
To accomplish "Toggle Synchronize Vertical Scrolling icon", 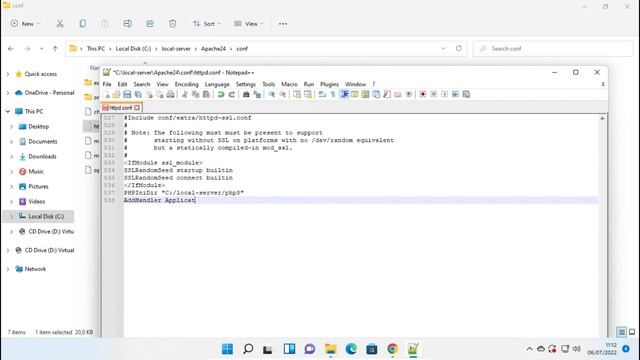I will coord(297,95).
